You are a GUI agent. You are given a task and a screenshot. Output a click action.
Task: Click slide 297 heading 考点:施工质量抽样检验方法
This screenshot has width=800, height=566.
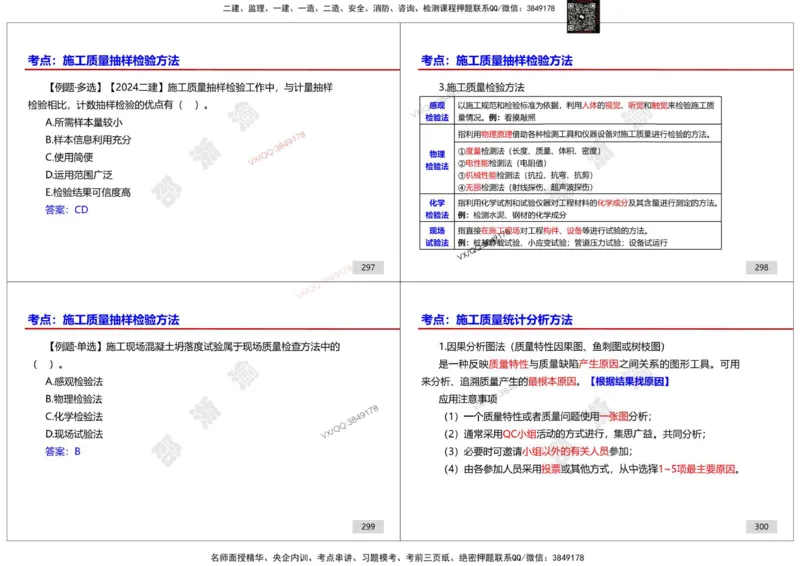click(x=104, y=61)
